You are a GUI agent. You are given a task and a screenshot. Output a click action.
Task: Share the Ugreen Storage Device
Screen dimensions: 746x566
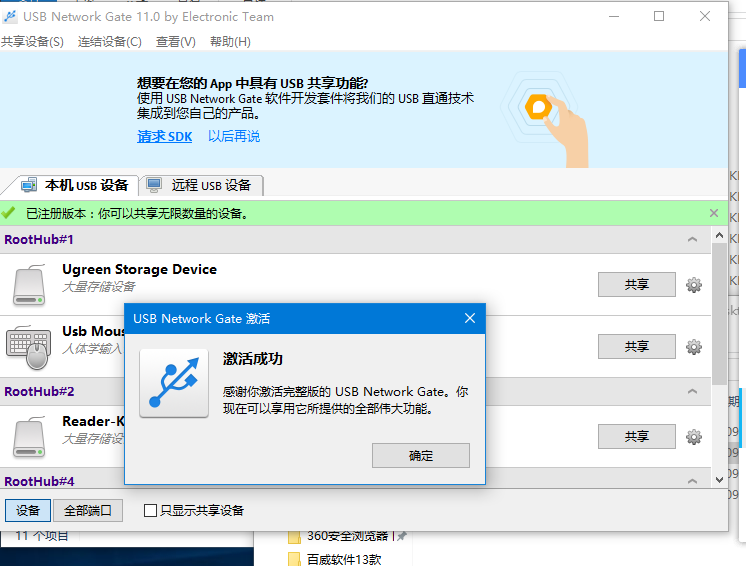637,284
